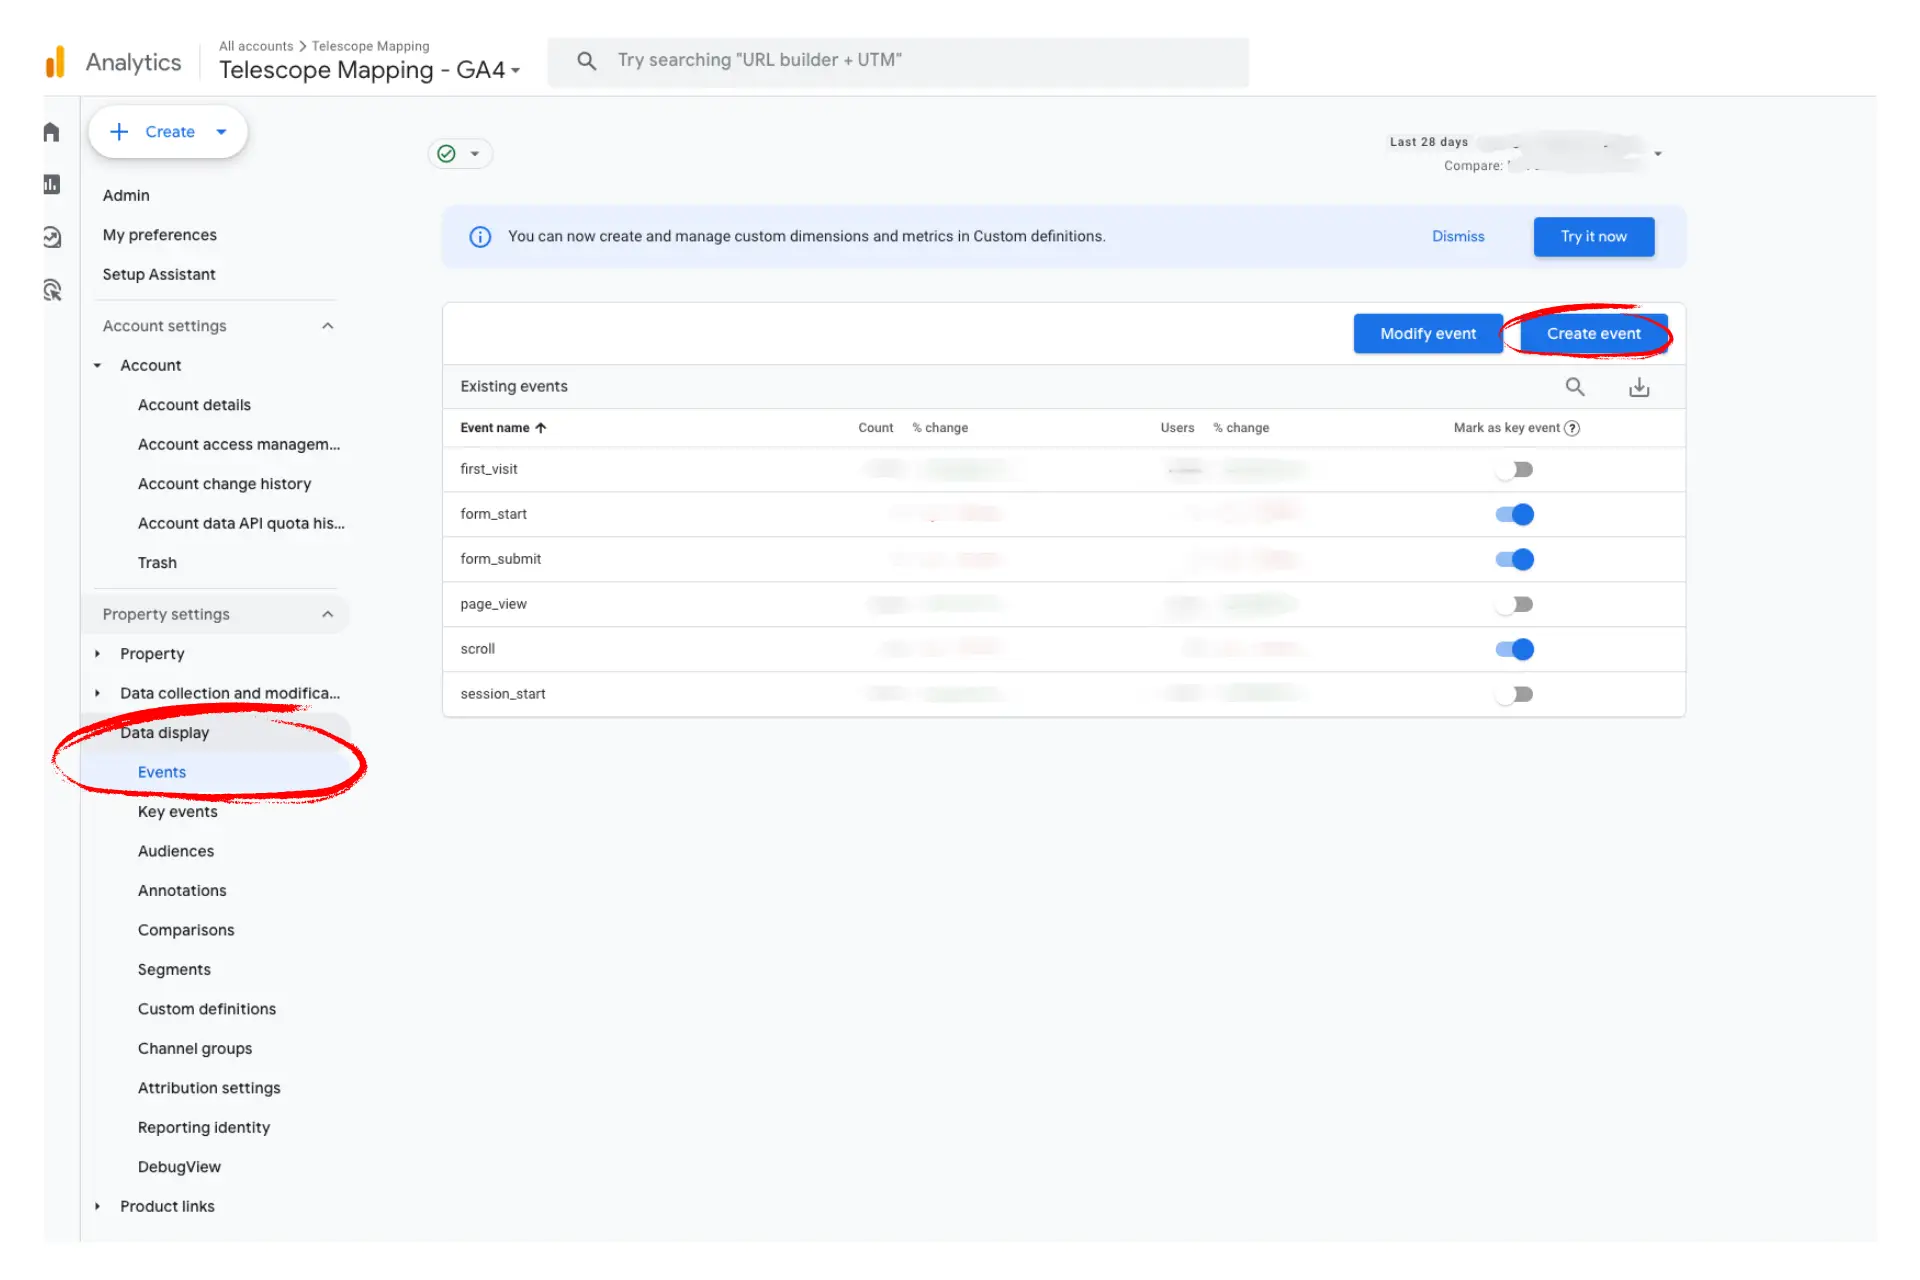The height and width of the screenshot is (1280, 1920).
Task: Open Audiences in the sidebar
Action: pos(176,852)
